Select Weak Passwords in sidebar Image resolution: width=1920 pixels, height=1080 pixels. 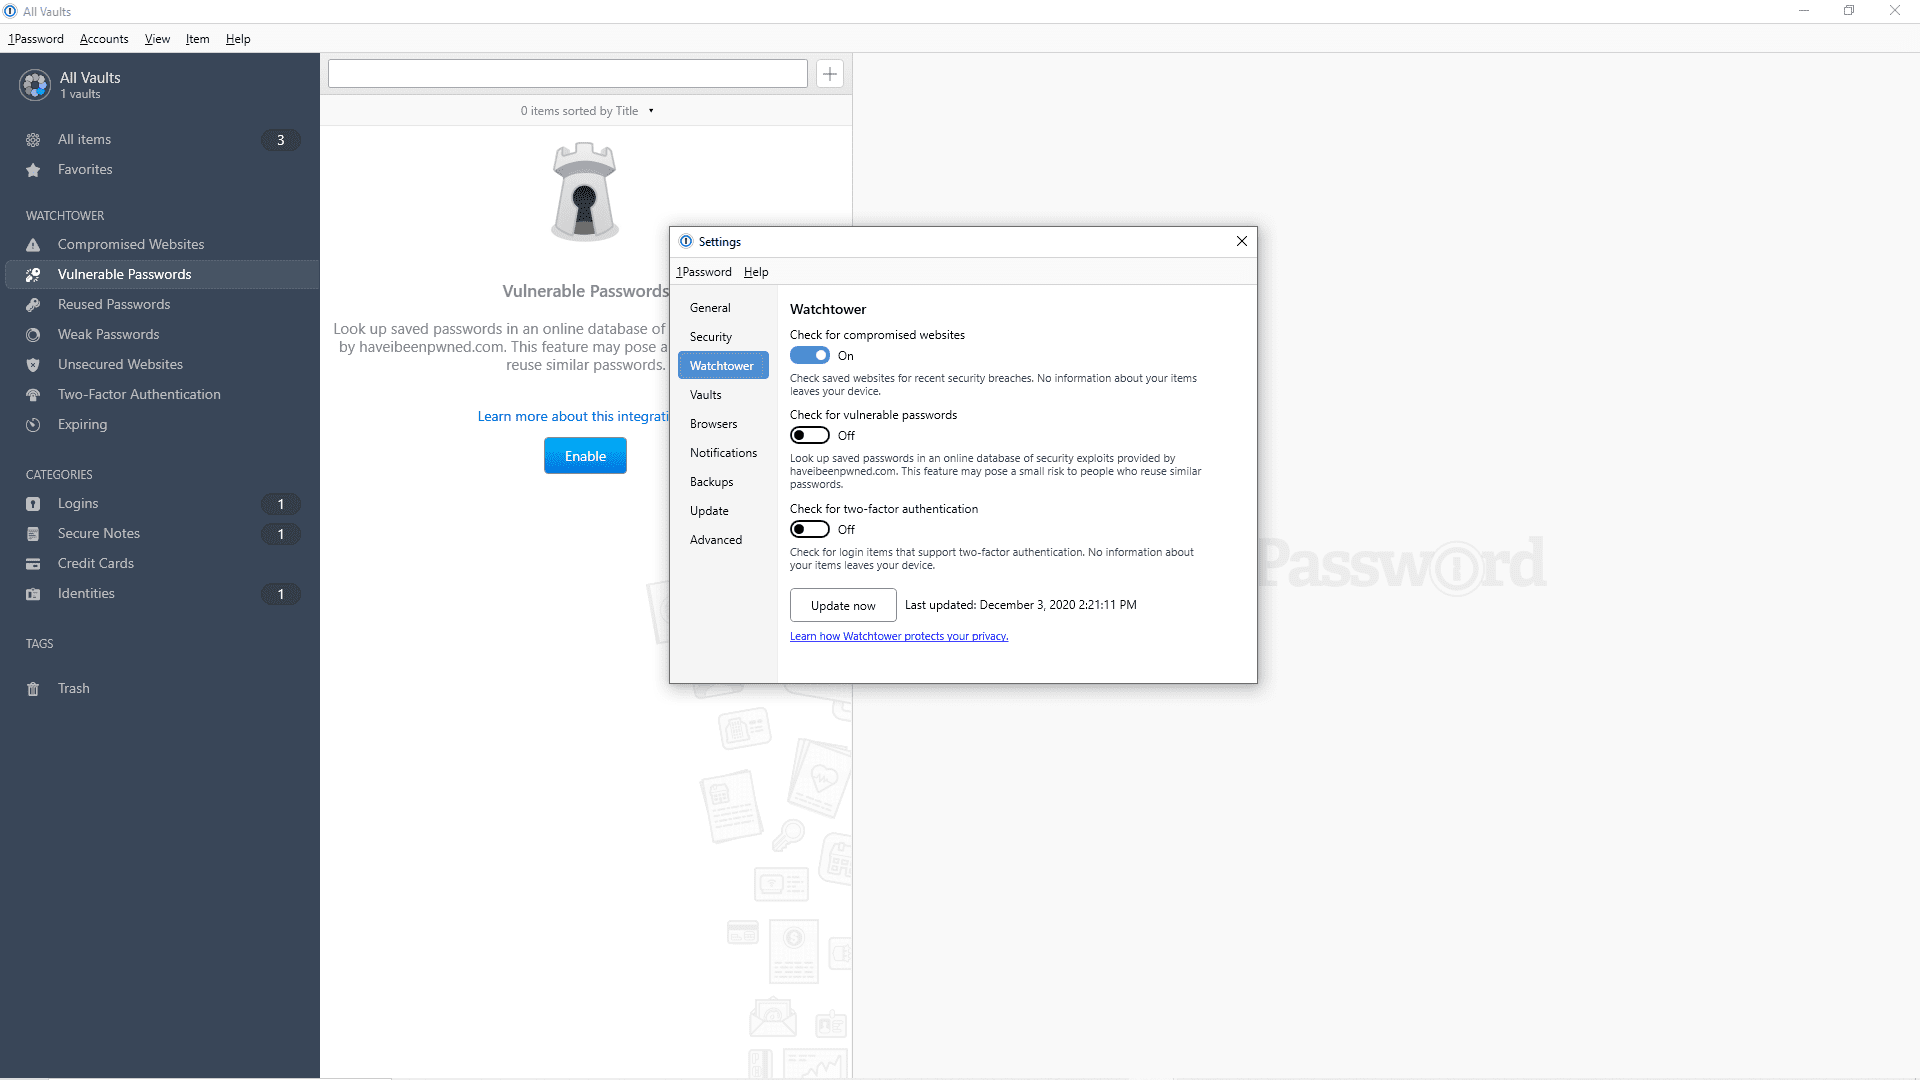tap(160, 335)
